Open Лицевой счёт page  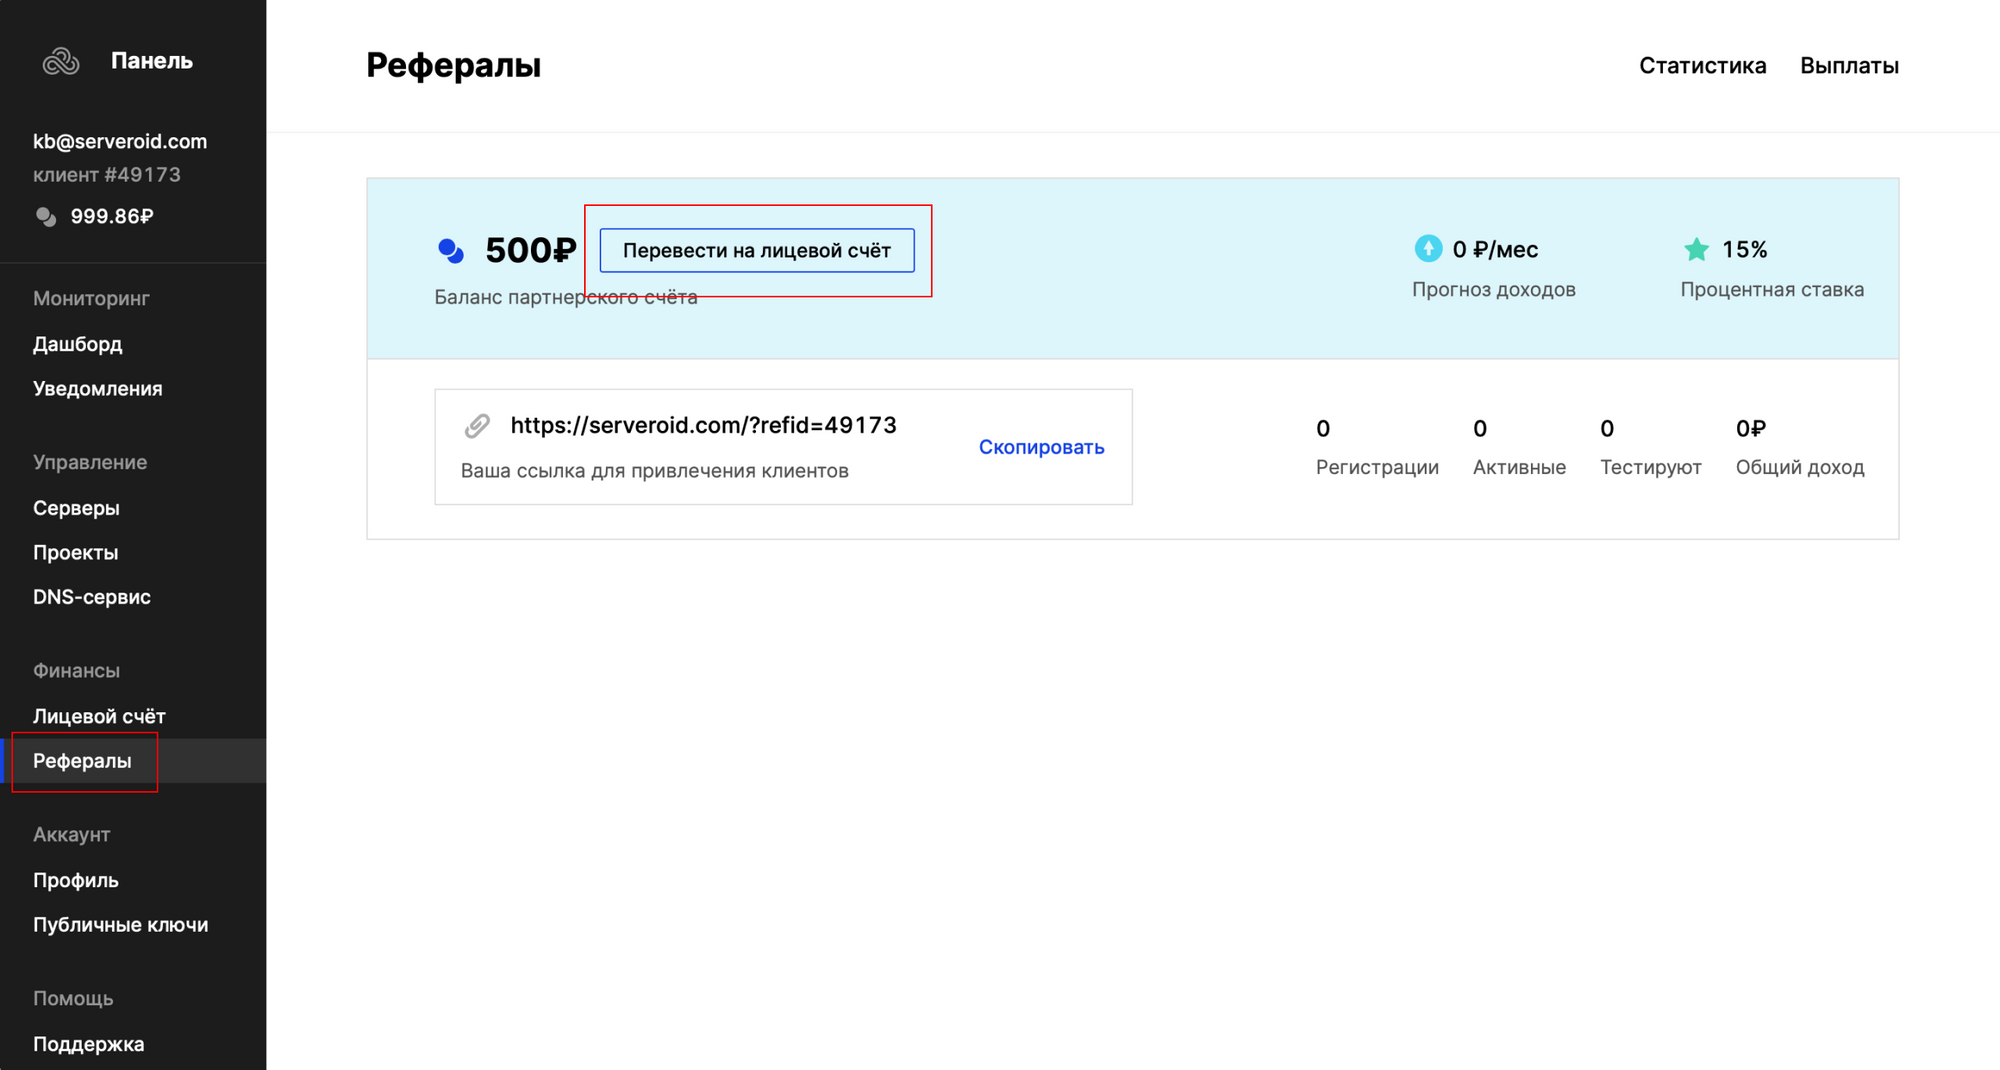tap(99, 716)
